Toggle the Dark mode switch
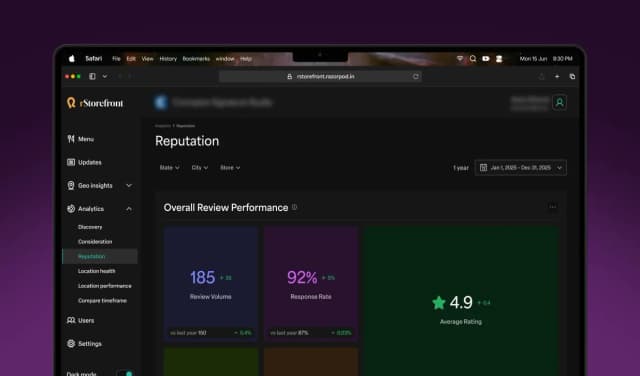The image size is (640, 376). pyautogui.click(x=125, y=373)
